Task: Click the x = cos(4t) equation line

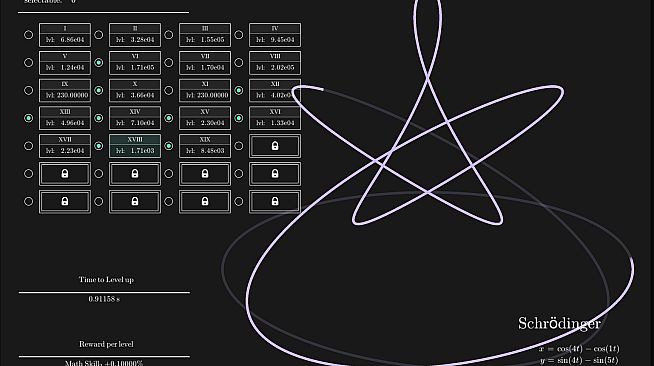Action: coord(579,349)
